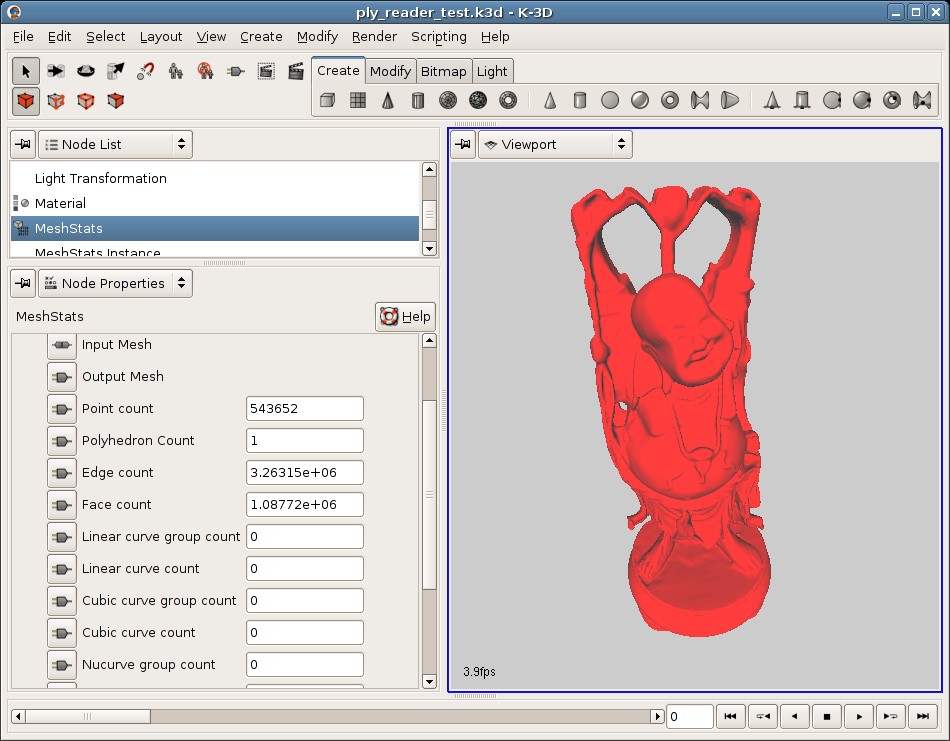This screenshot has height=741, width=950.
Task: Switch to the Bitmap tab
Action: 443,71
